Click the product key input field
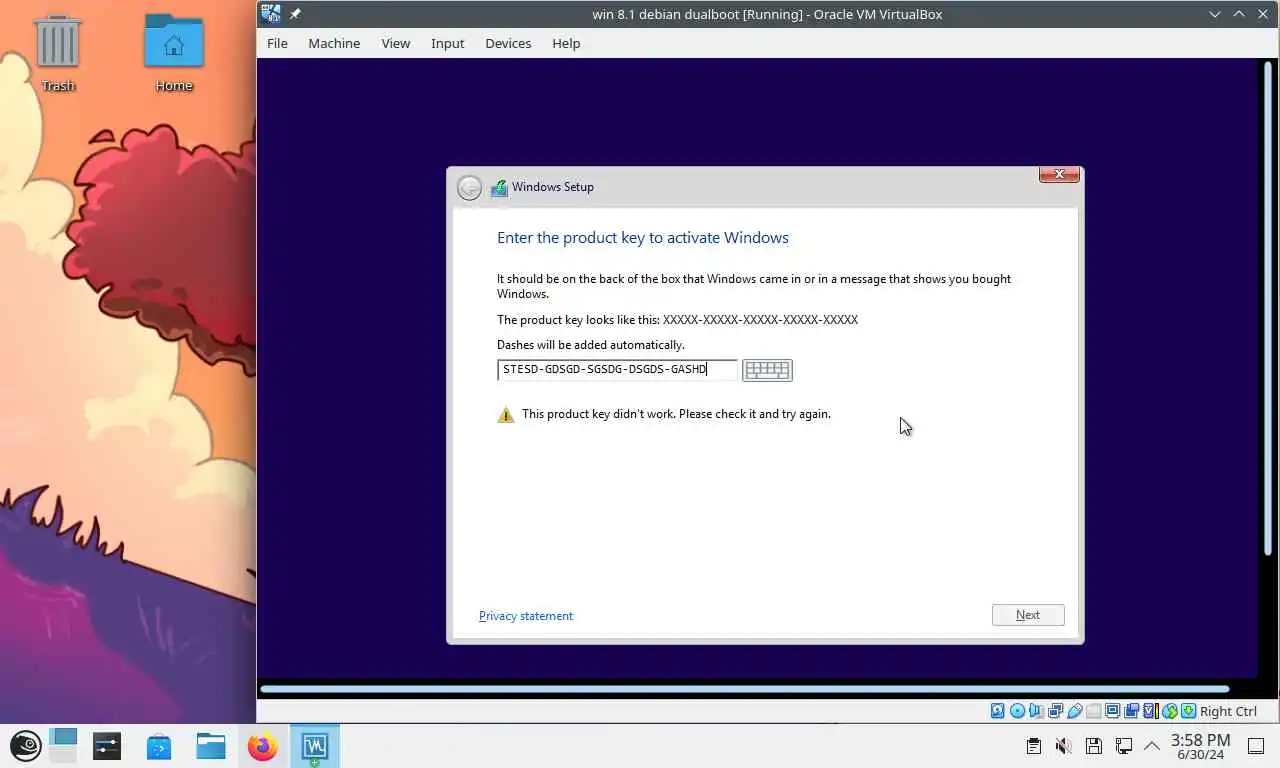Screen dimensions: 1280x768 [617, 370]
